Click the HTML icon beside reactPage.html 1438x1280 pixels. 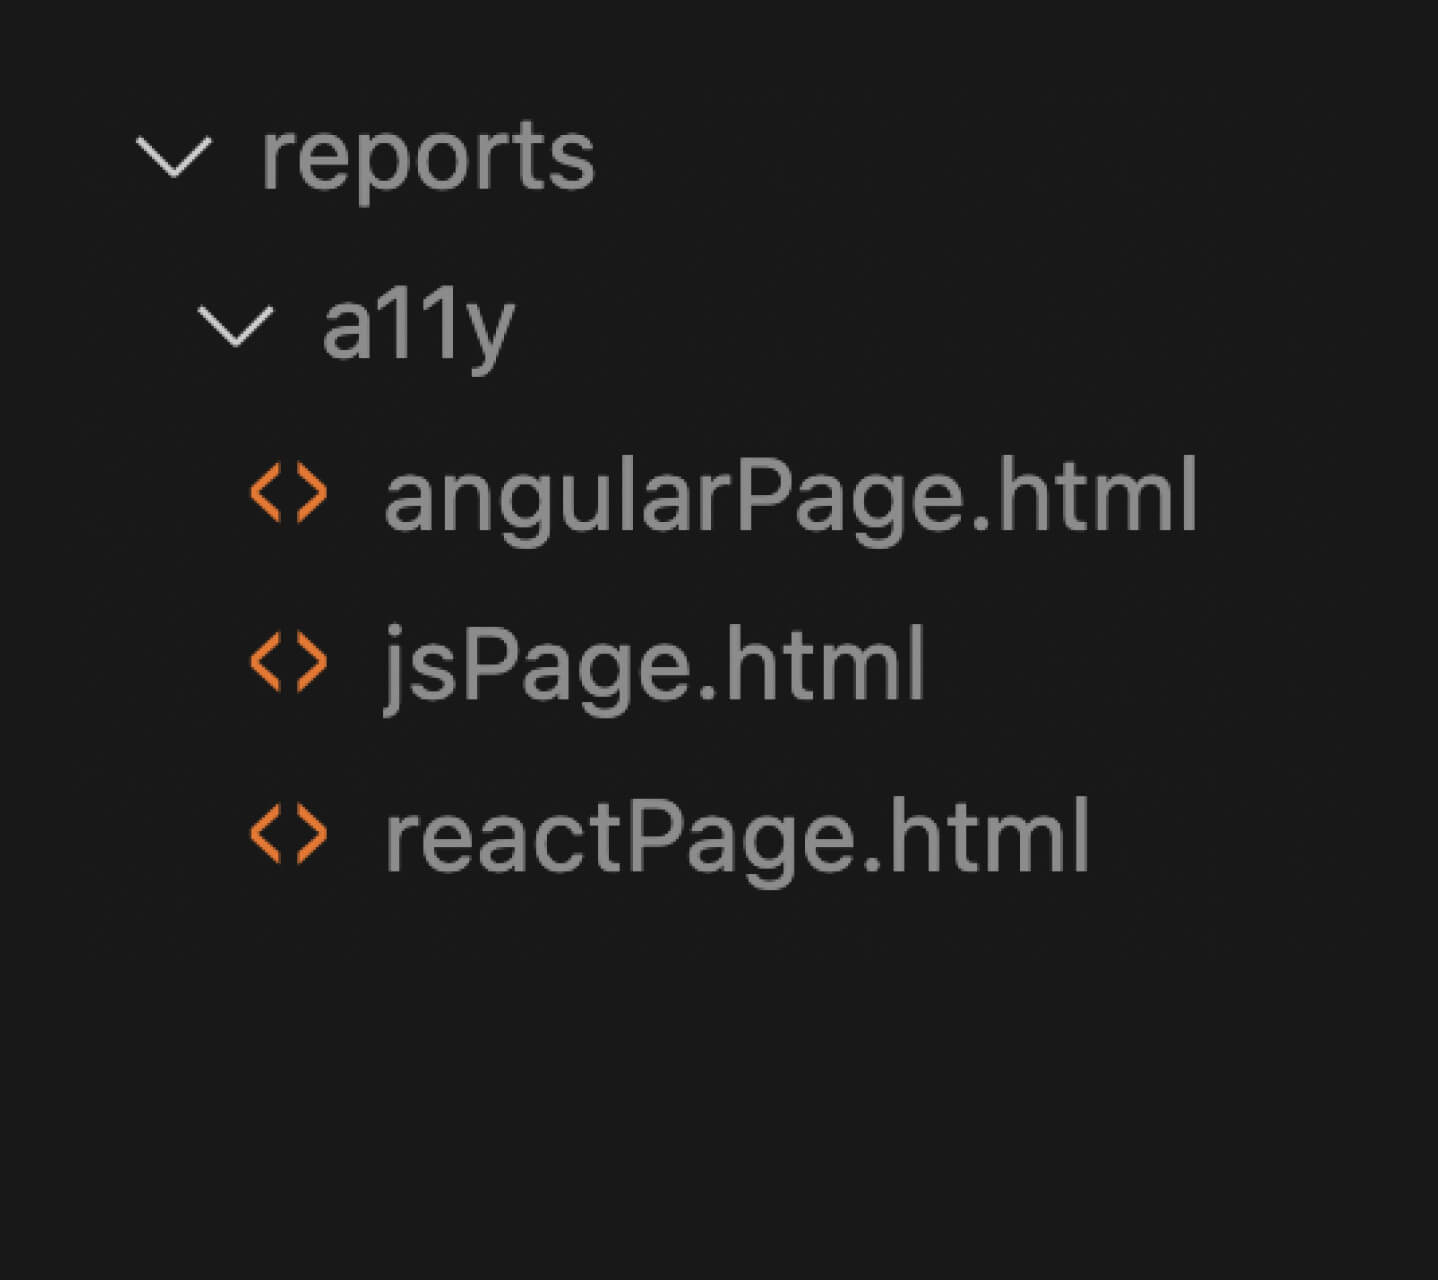pos(288,834)
